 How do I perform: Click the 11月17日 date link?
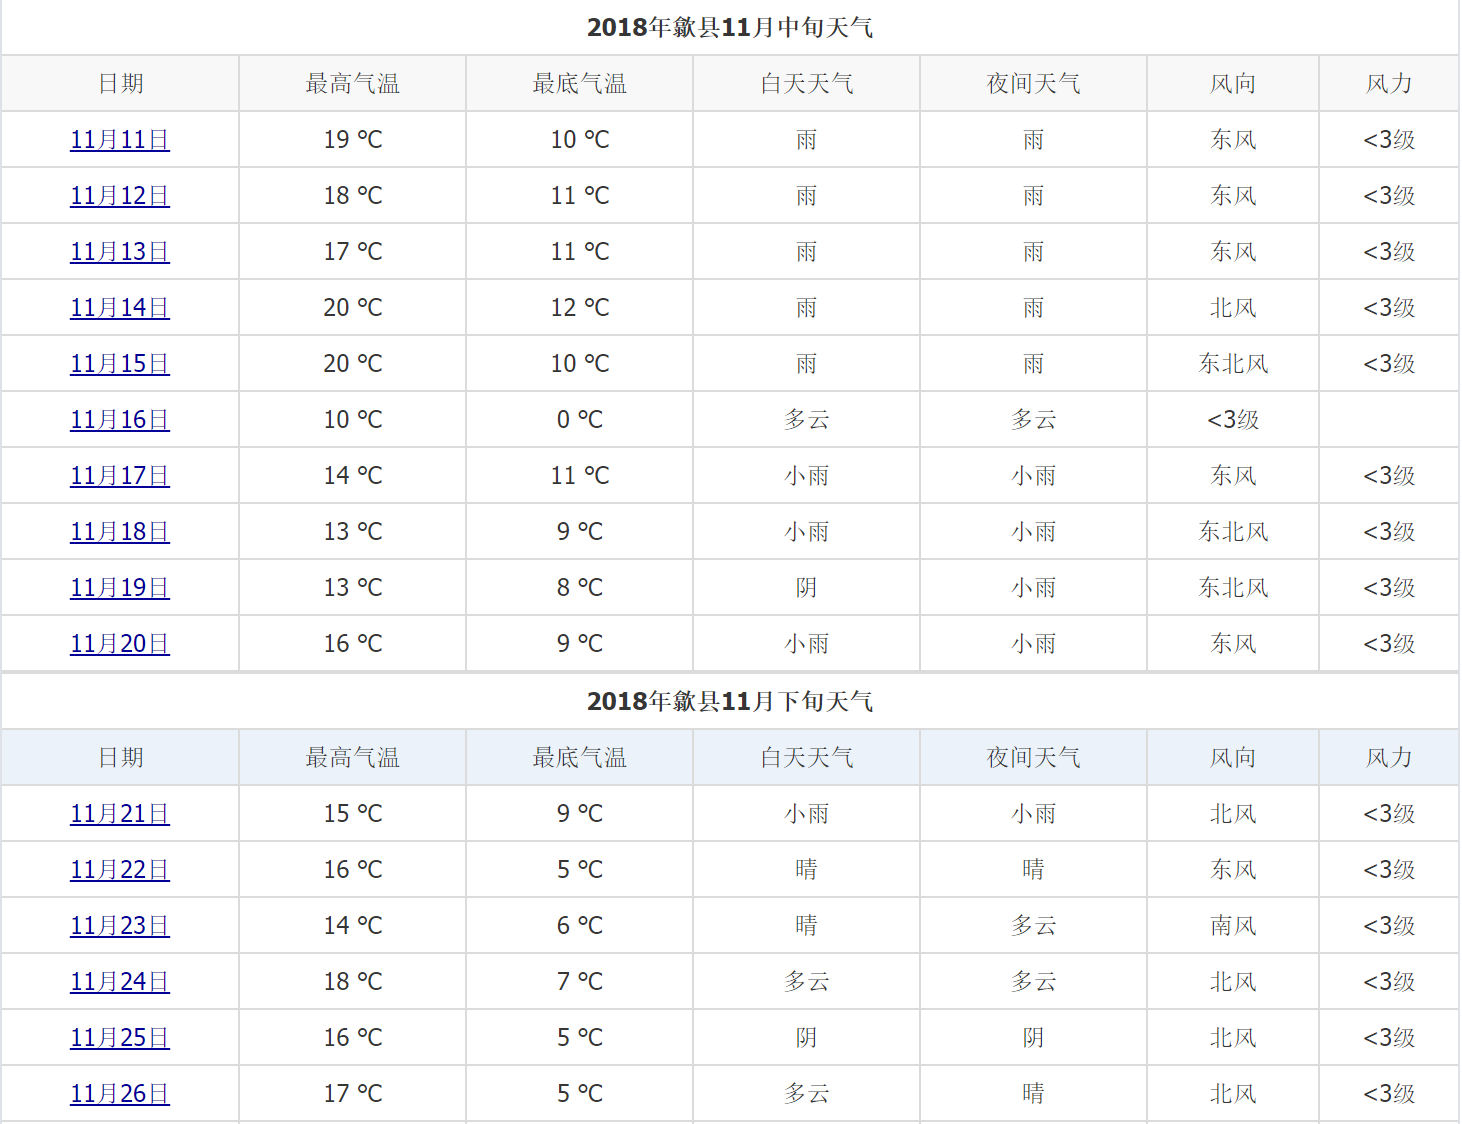click(x=120, y=476)
